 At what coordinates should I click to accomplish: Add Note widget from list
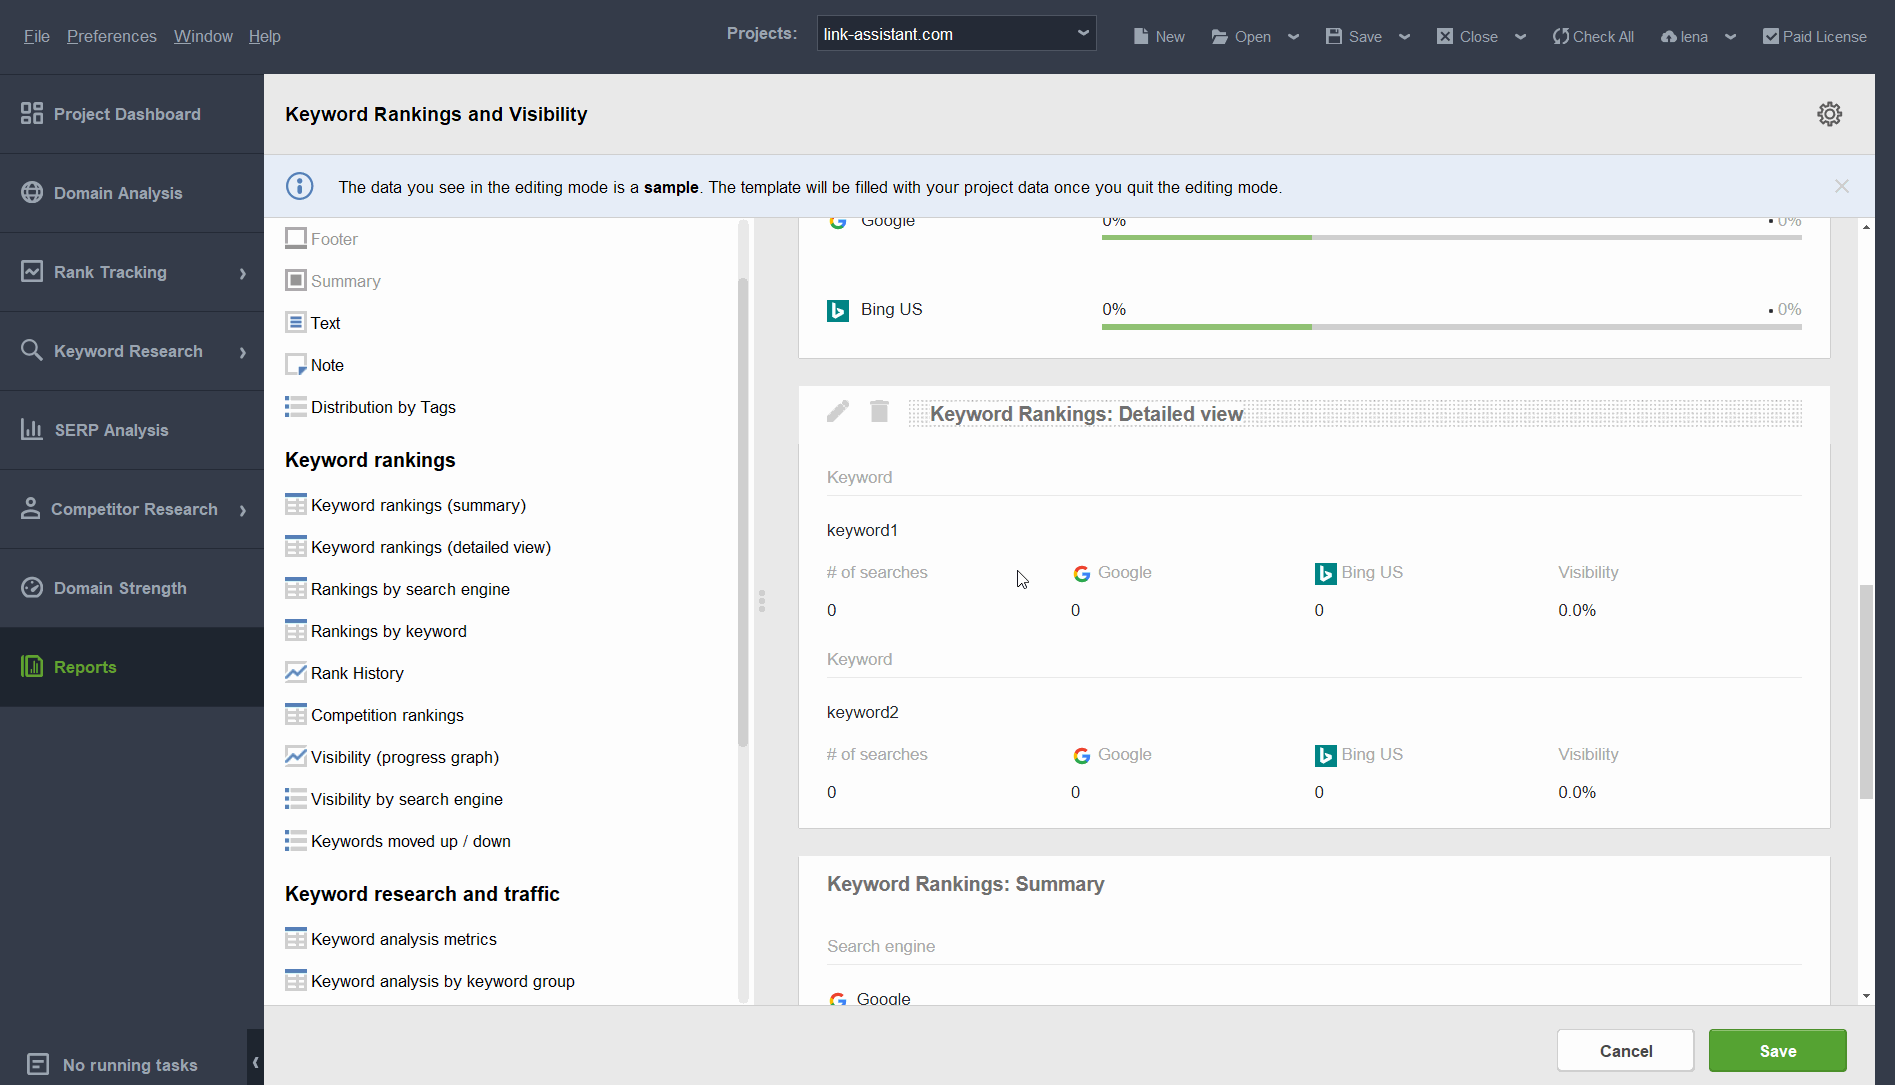314,365
